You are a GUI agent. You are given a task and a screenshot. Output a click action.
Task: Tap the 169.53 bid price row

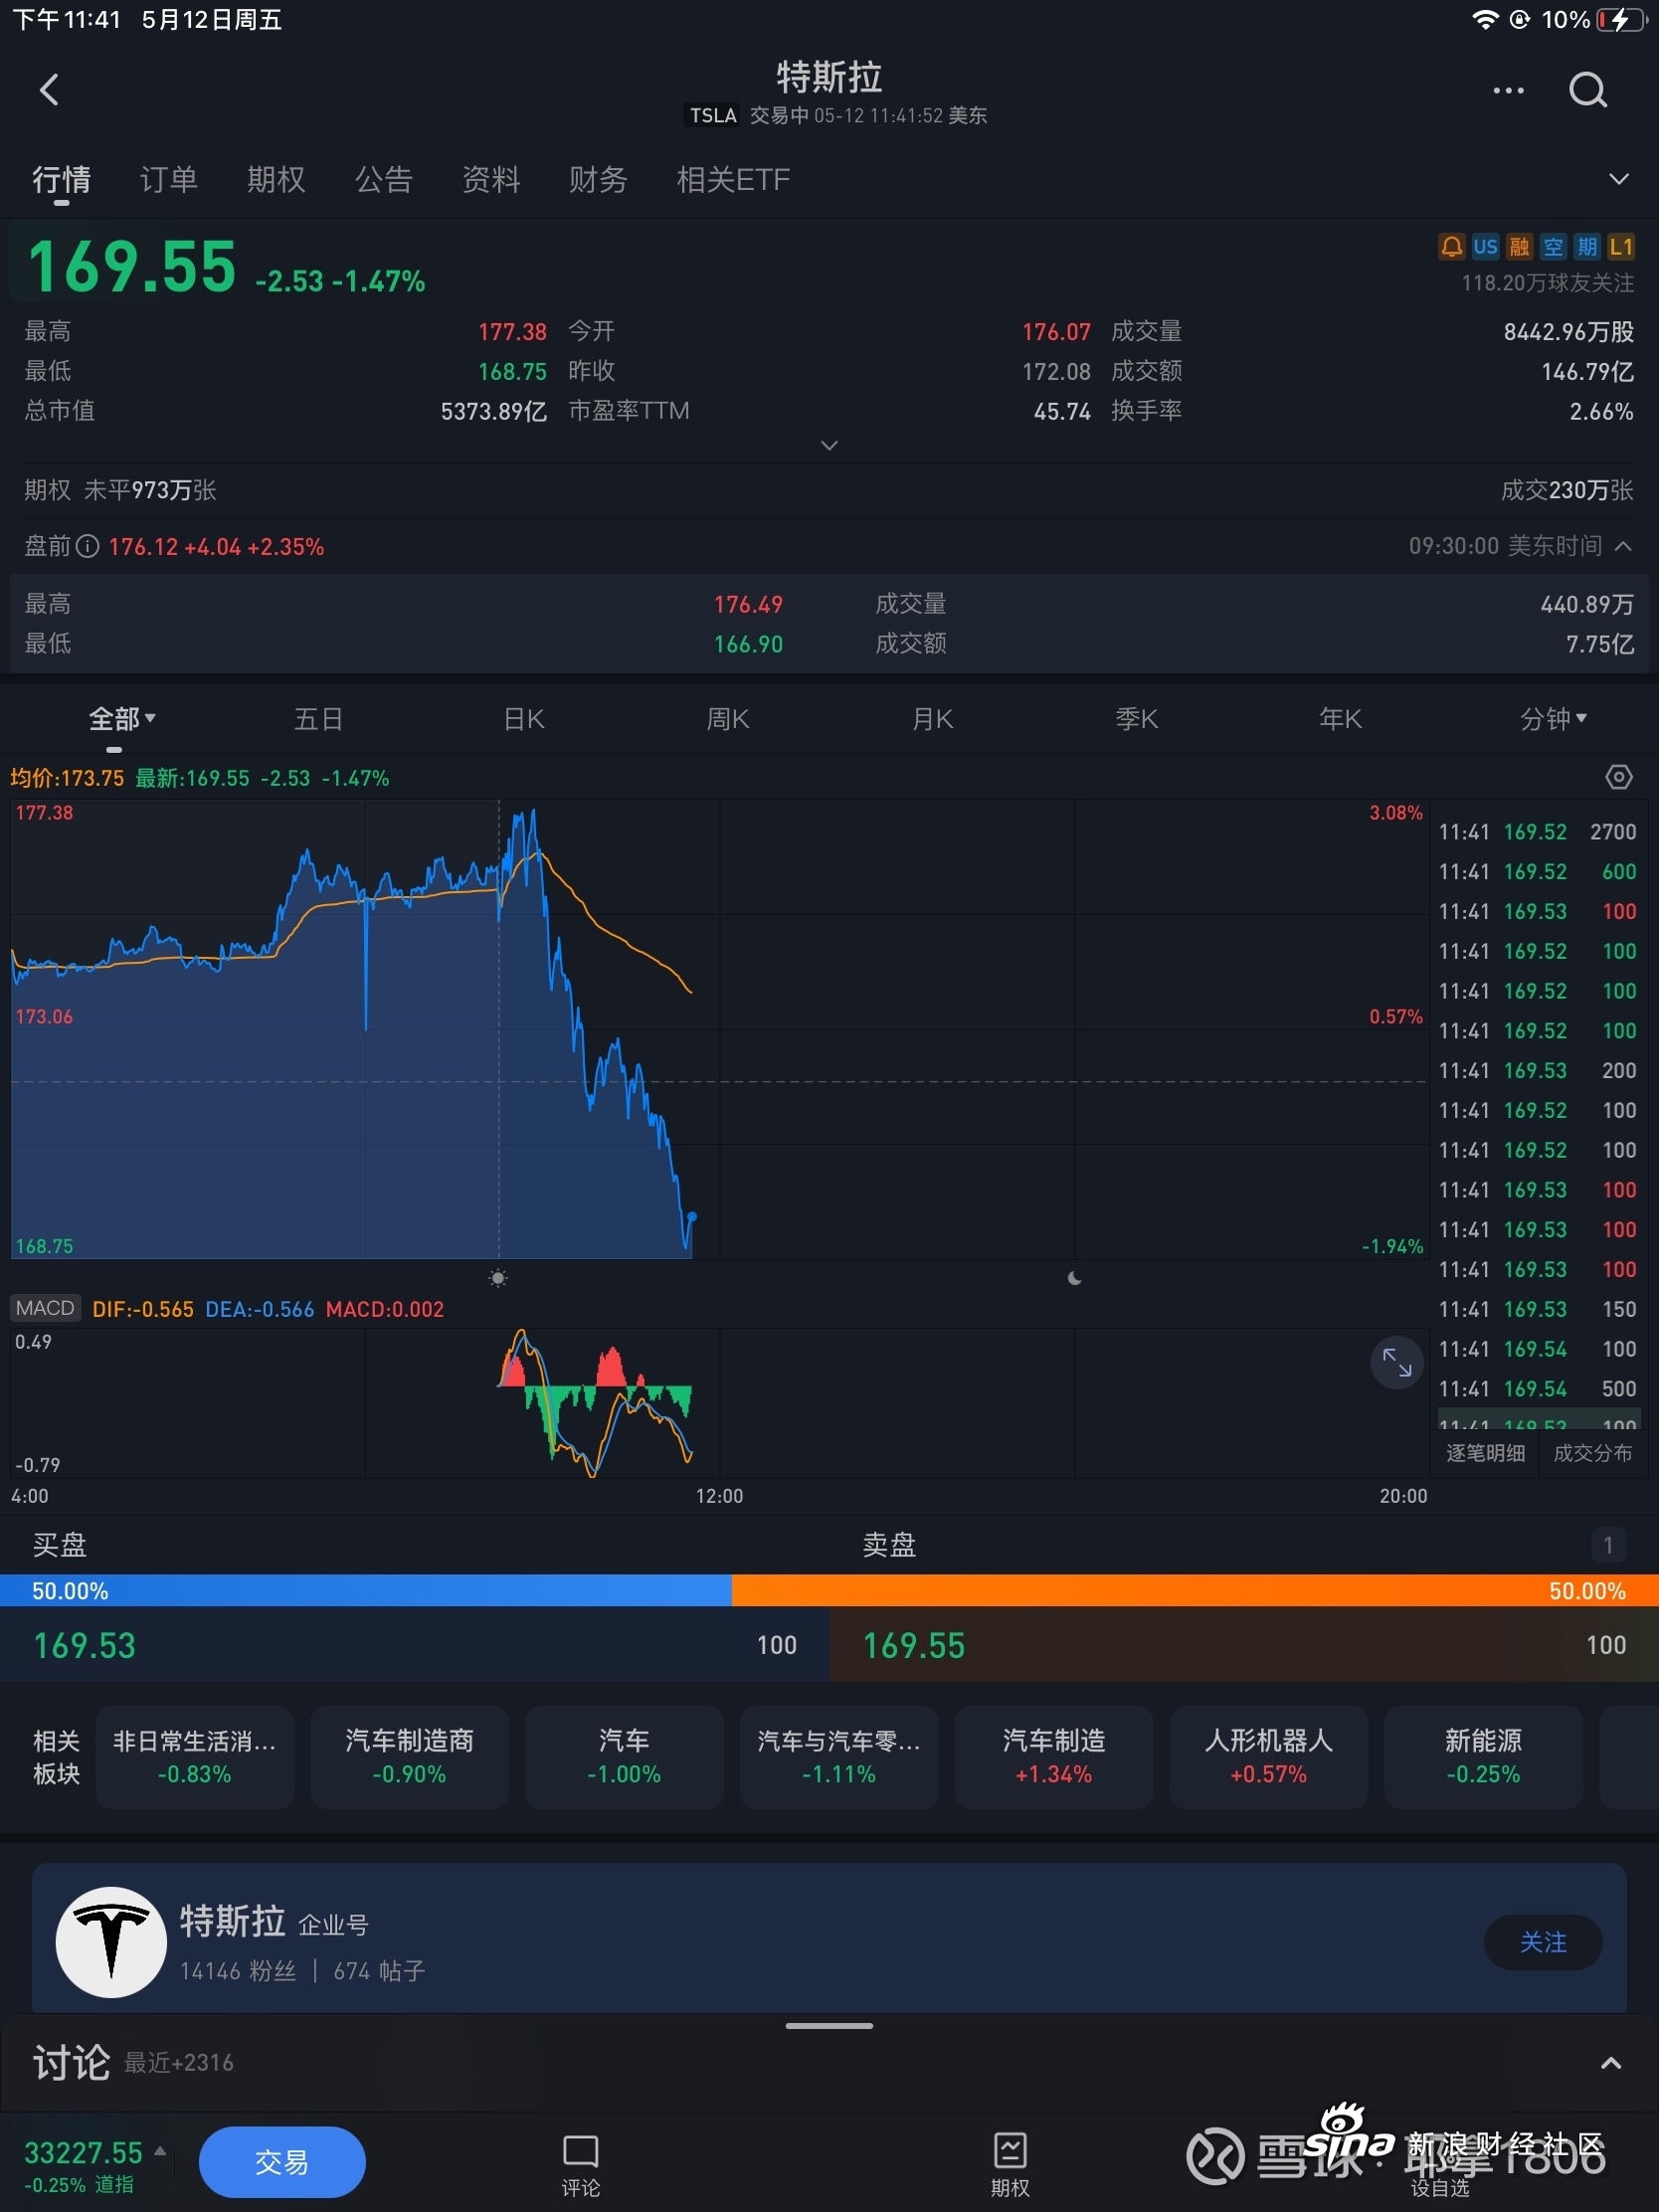414,1645
